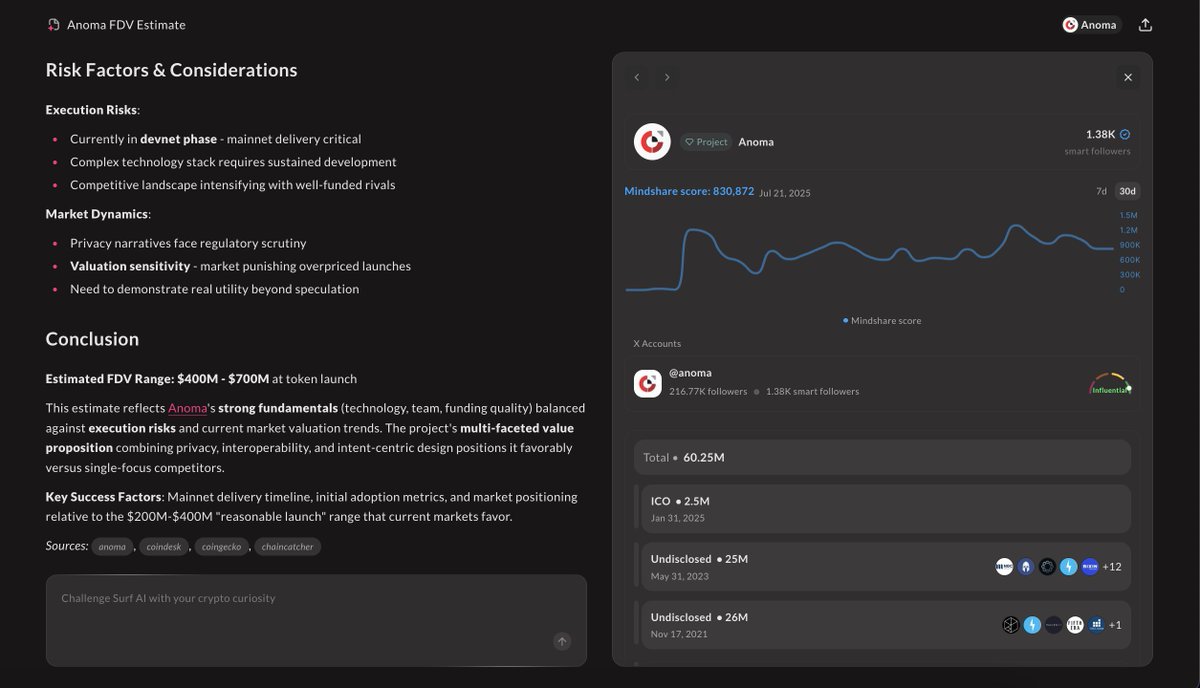
Task: Go to next item with right chevron
Action: 667,77
